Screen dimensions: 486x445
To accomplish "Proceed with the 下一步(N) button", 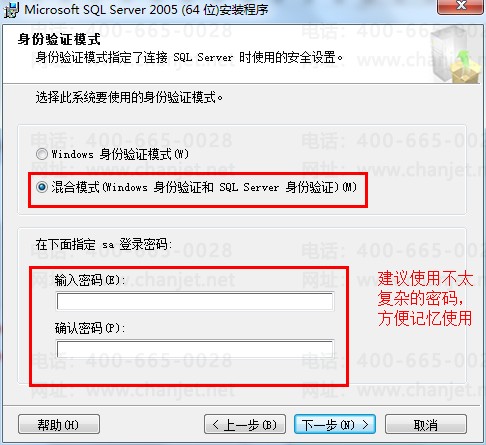I will coord(335,424).
